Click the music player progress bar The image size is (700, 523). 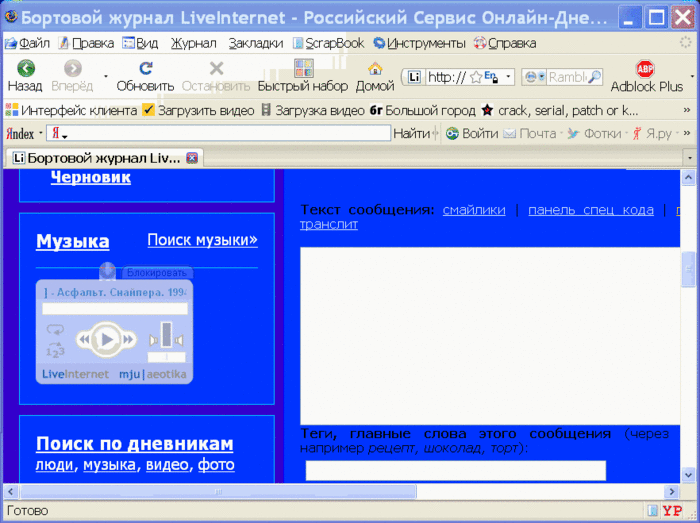115,309
